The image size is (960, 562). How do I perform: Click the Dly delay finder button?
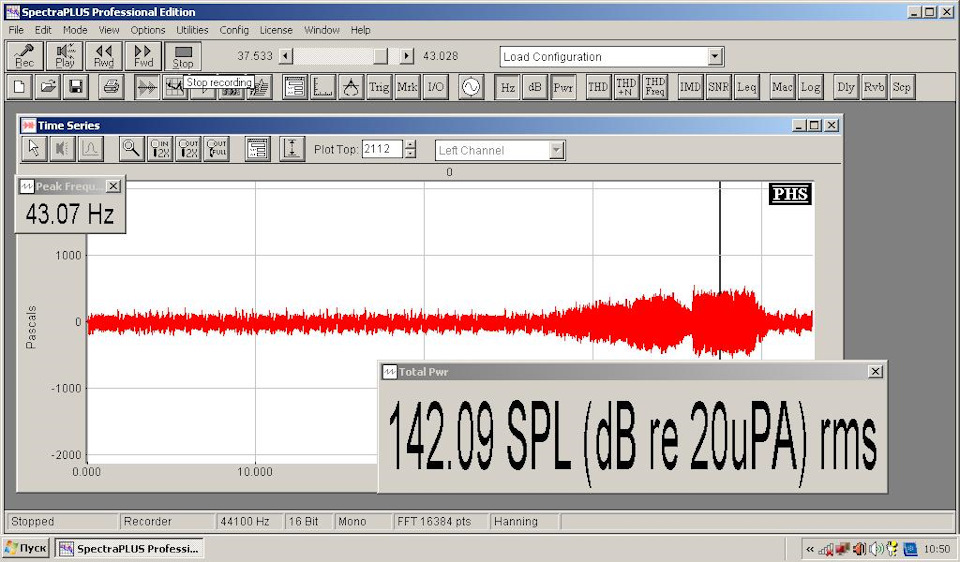(846, 87)
